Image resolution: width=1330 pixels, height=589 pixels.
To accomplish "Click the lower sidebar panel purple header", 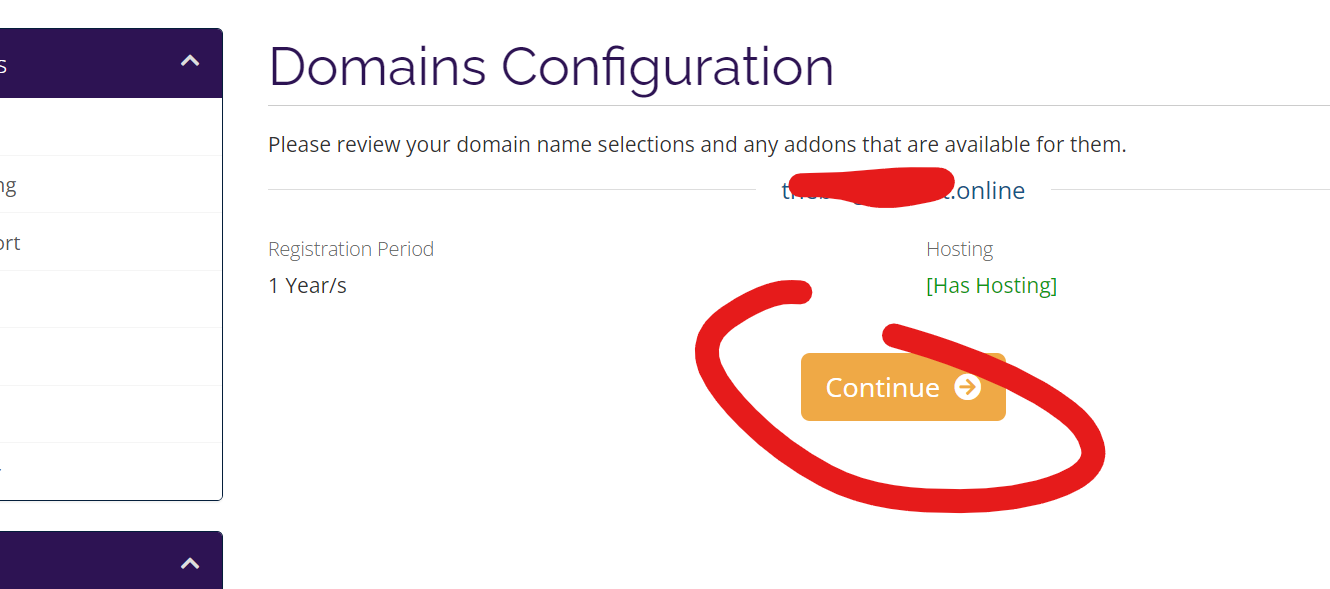I will pyautogui.click(x=90, y=562).
